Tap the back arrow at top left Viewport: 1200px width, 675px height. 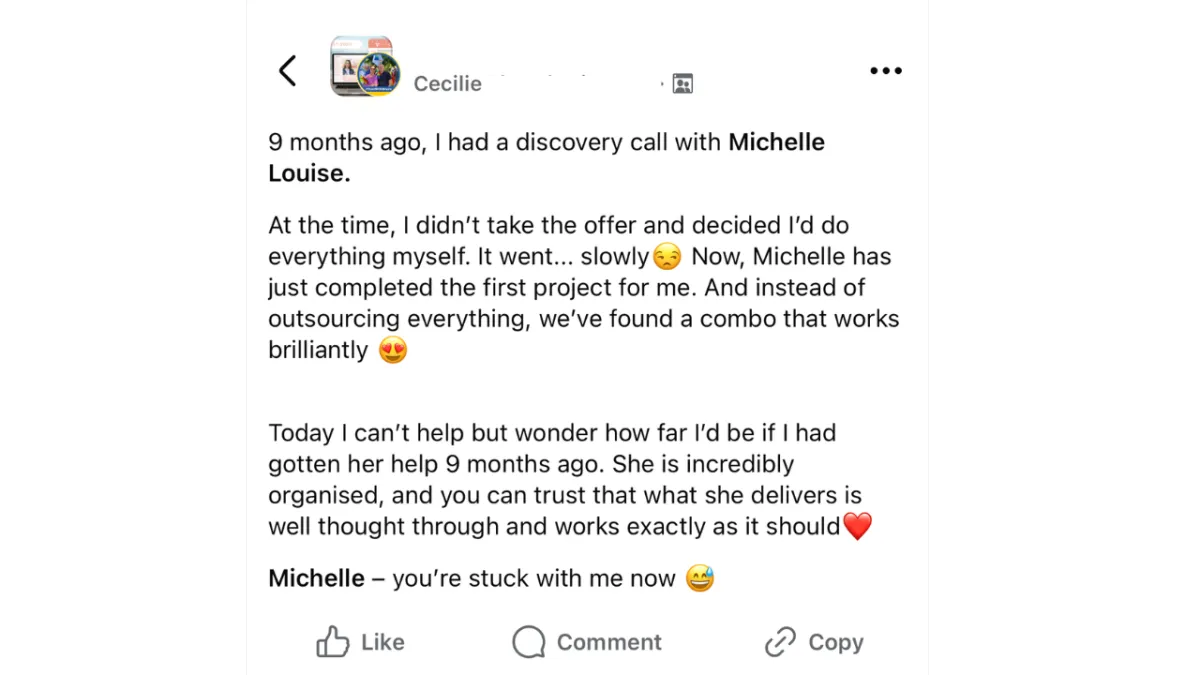[287, 71]
